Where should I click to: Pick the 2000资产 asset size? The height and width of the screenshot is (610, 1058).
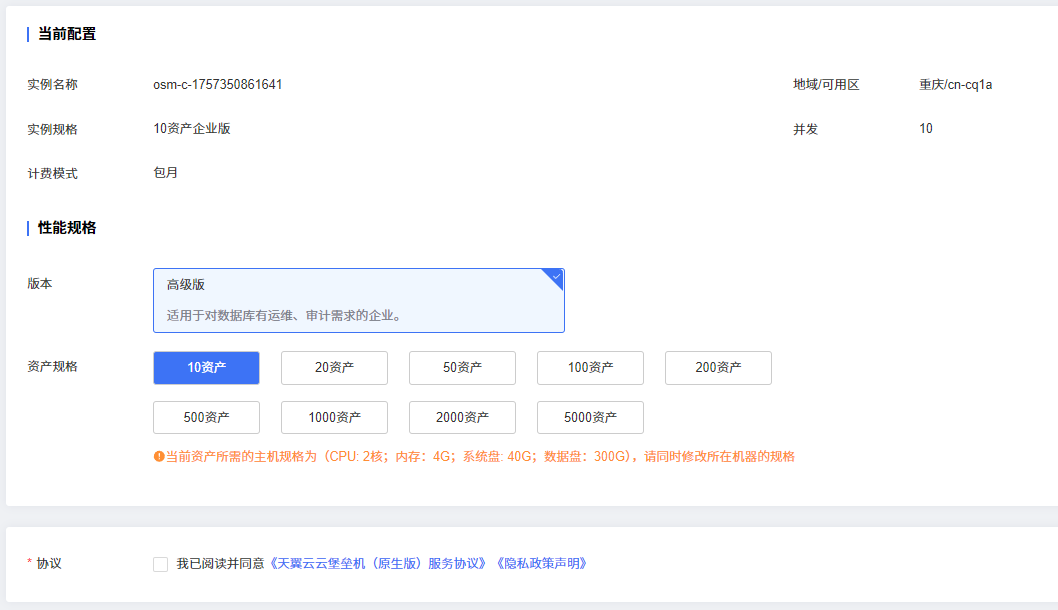pos(462,418)
